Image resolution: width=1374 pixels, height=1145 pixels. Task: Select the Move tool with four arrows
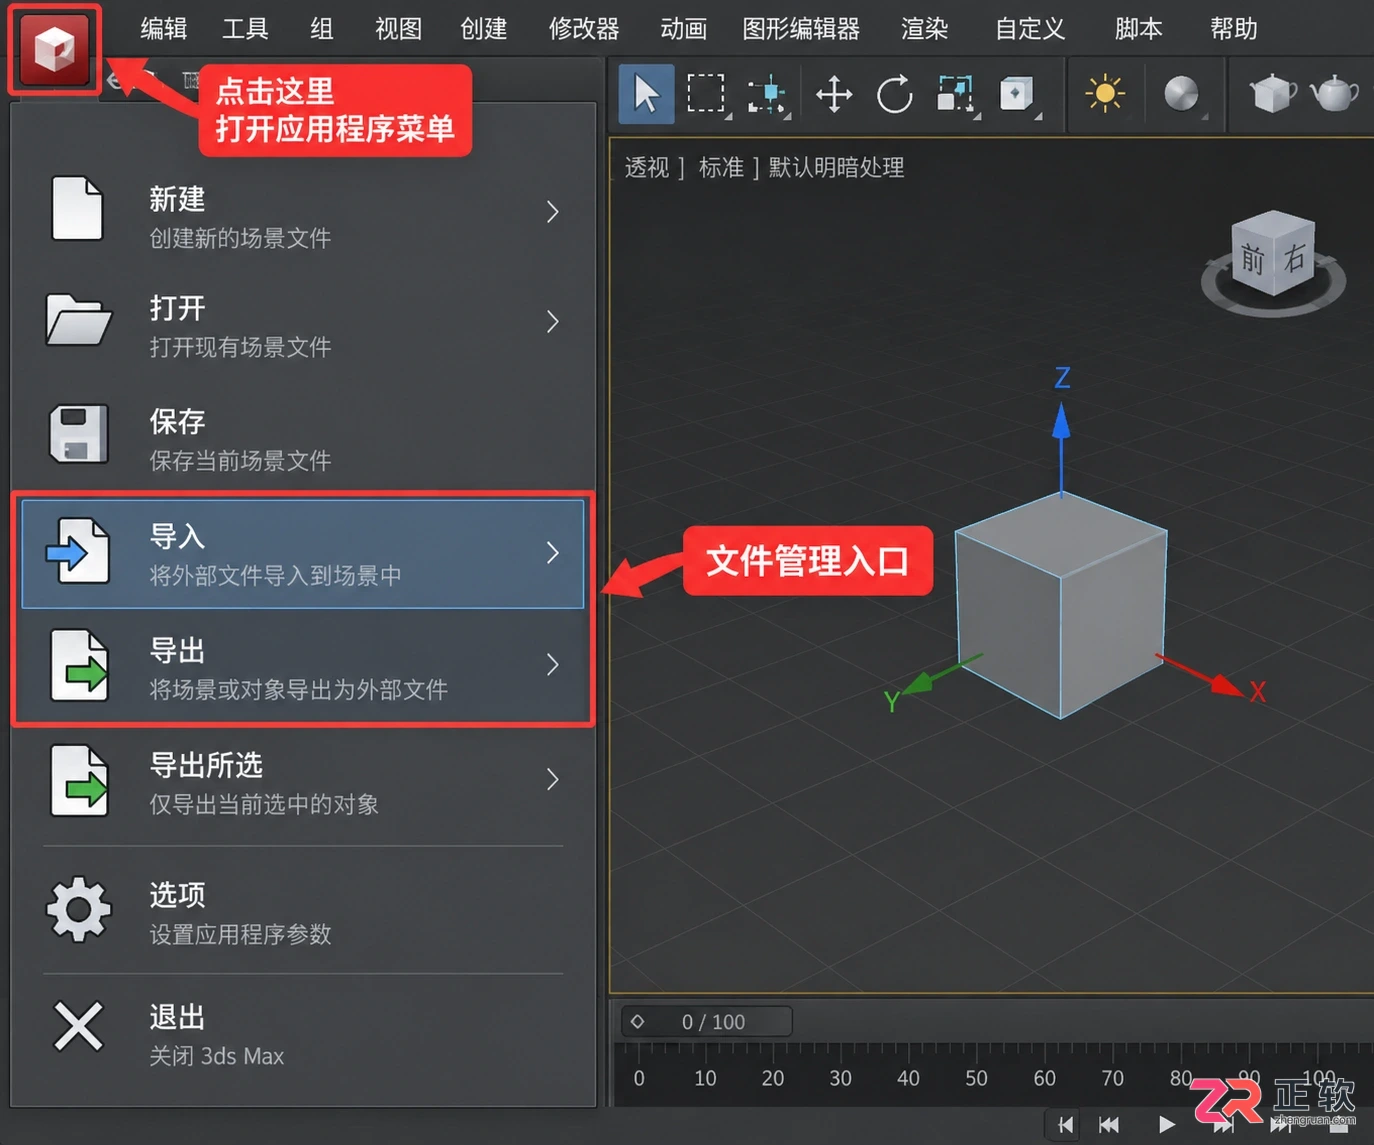click(834, 95)
